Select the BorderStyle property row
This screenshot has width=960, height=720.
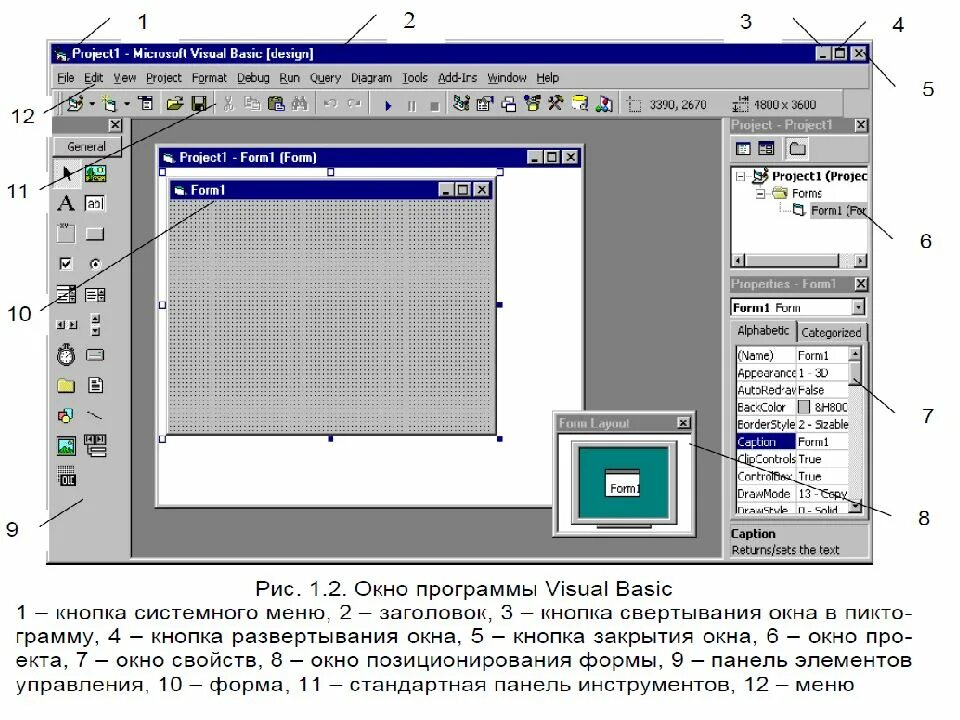792,424
